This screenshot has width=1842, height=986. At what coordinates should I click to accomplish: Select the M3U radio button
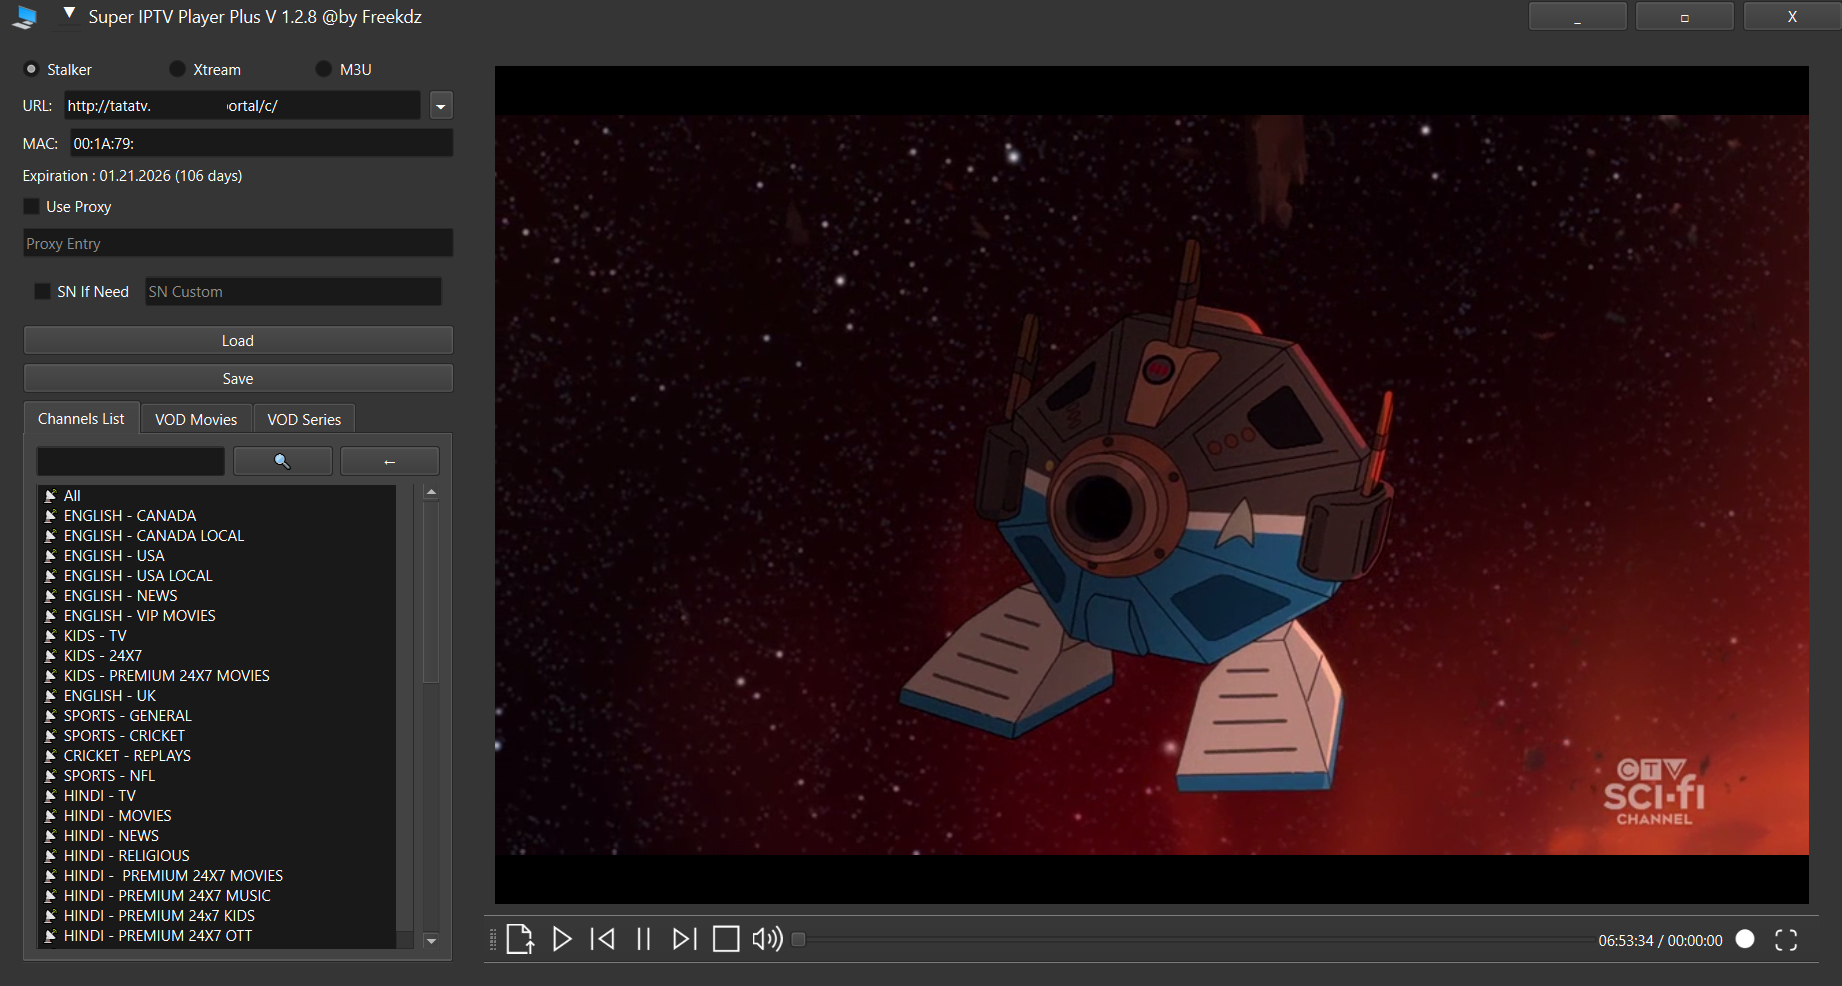click(x=323, y=69)
